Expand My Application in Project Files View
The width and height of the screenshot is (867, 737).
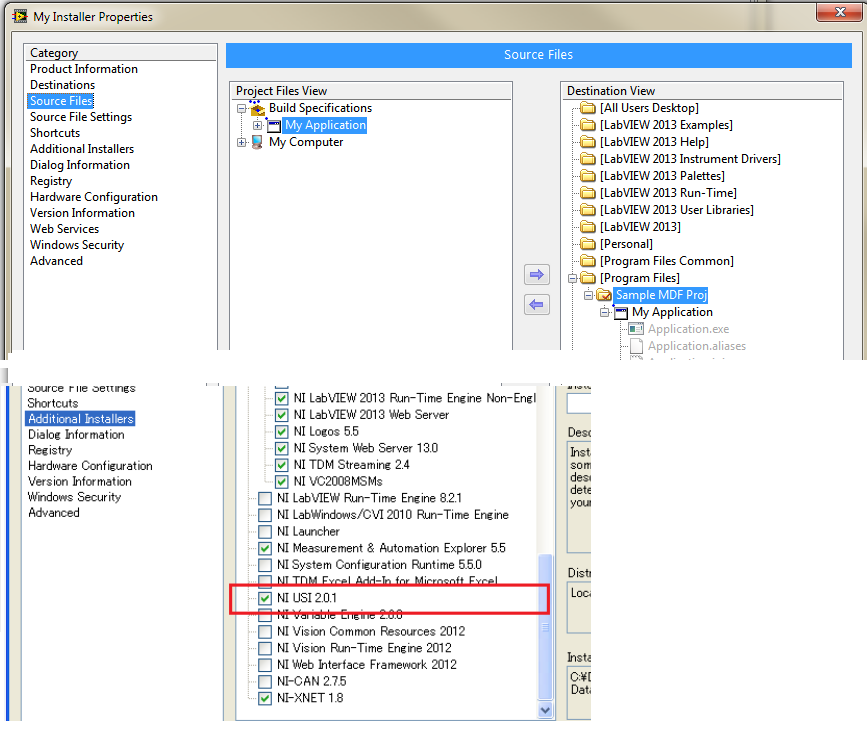point(258,126)
